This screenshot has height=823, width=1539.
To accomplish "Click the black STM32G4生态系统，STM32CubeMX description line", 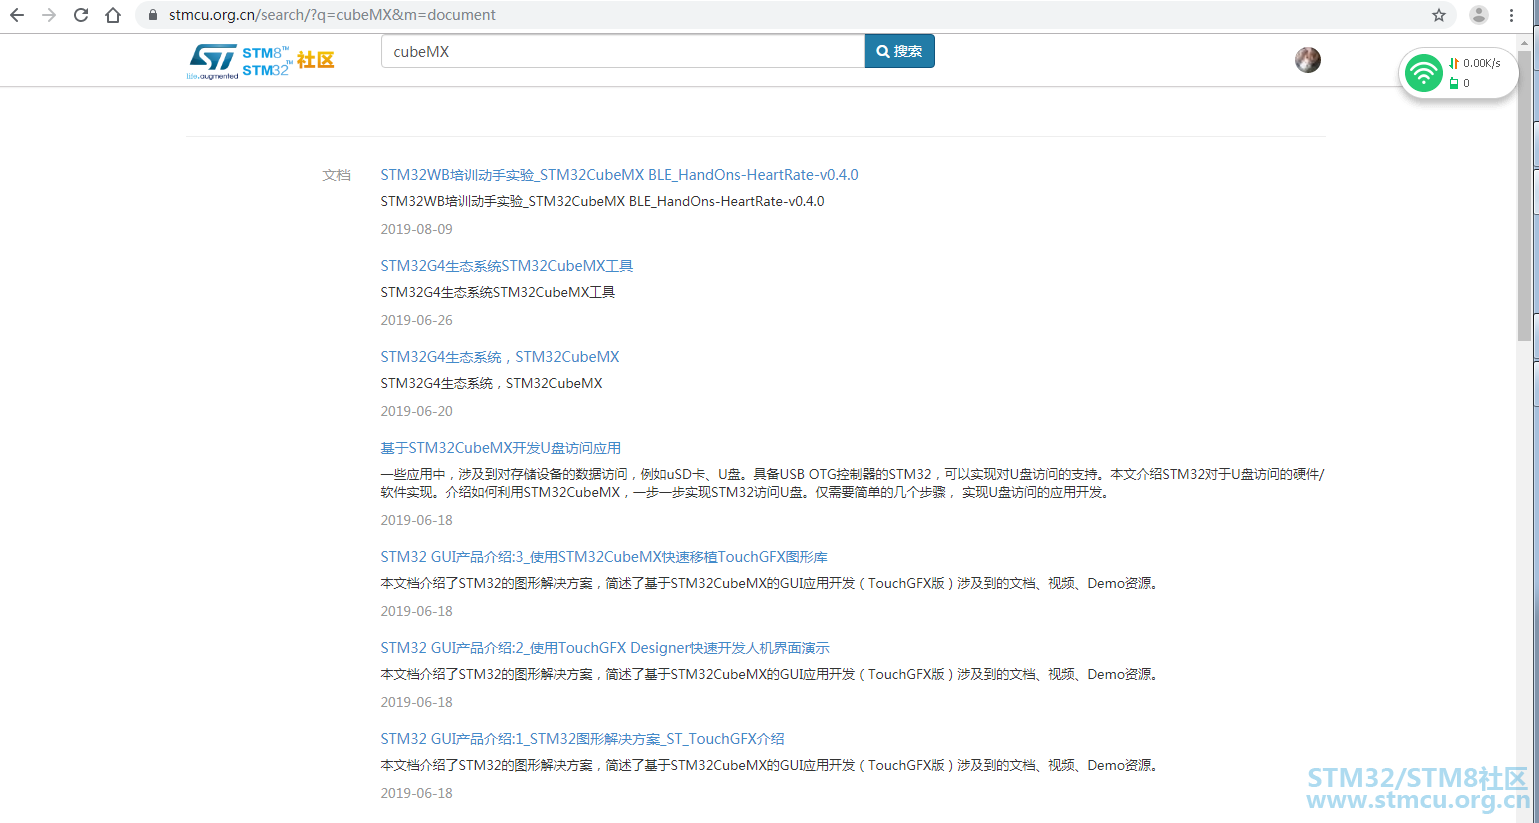I will point(491,383).
